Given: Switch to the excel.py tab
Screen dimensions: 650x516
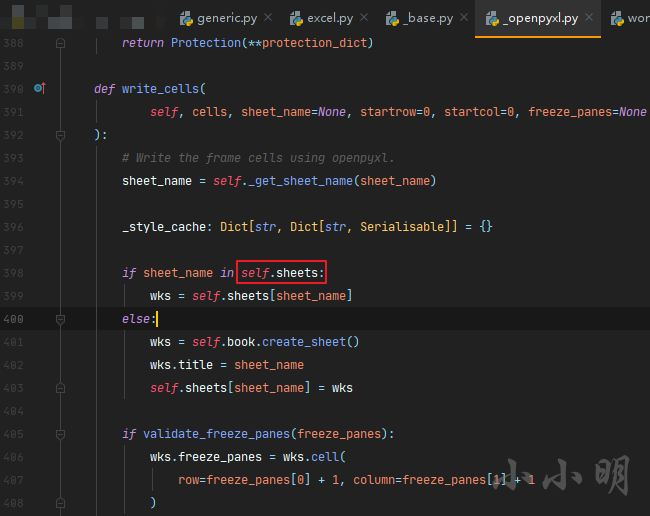Looking at the screenshot, I should click(330, 18).
